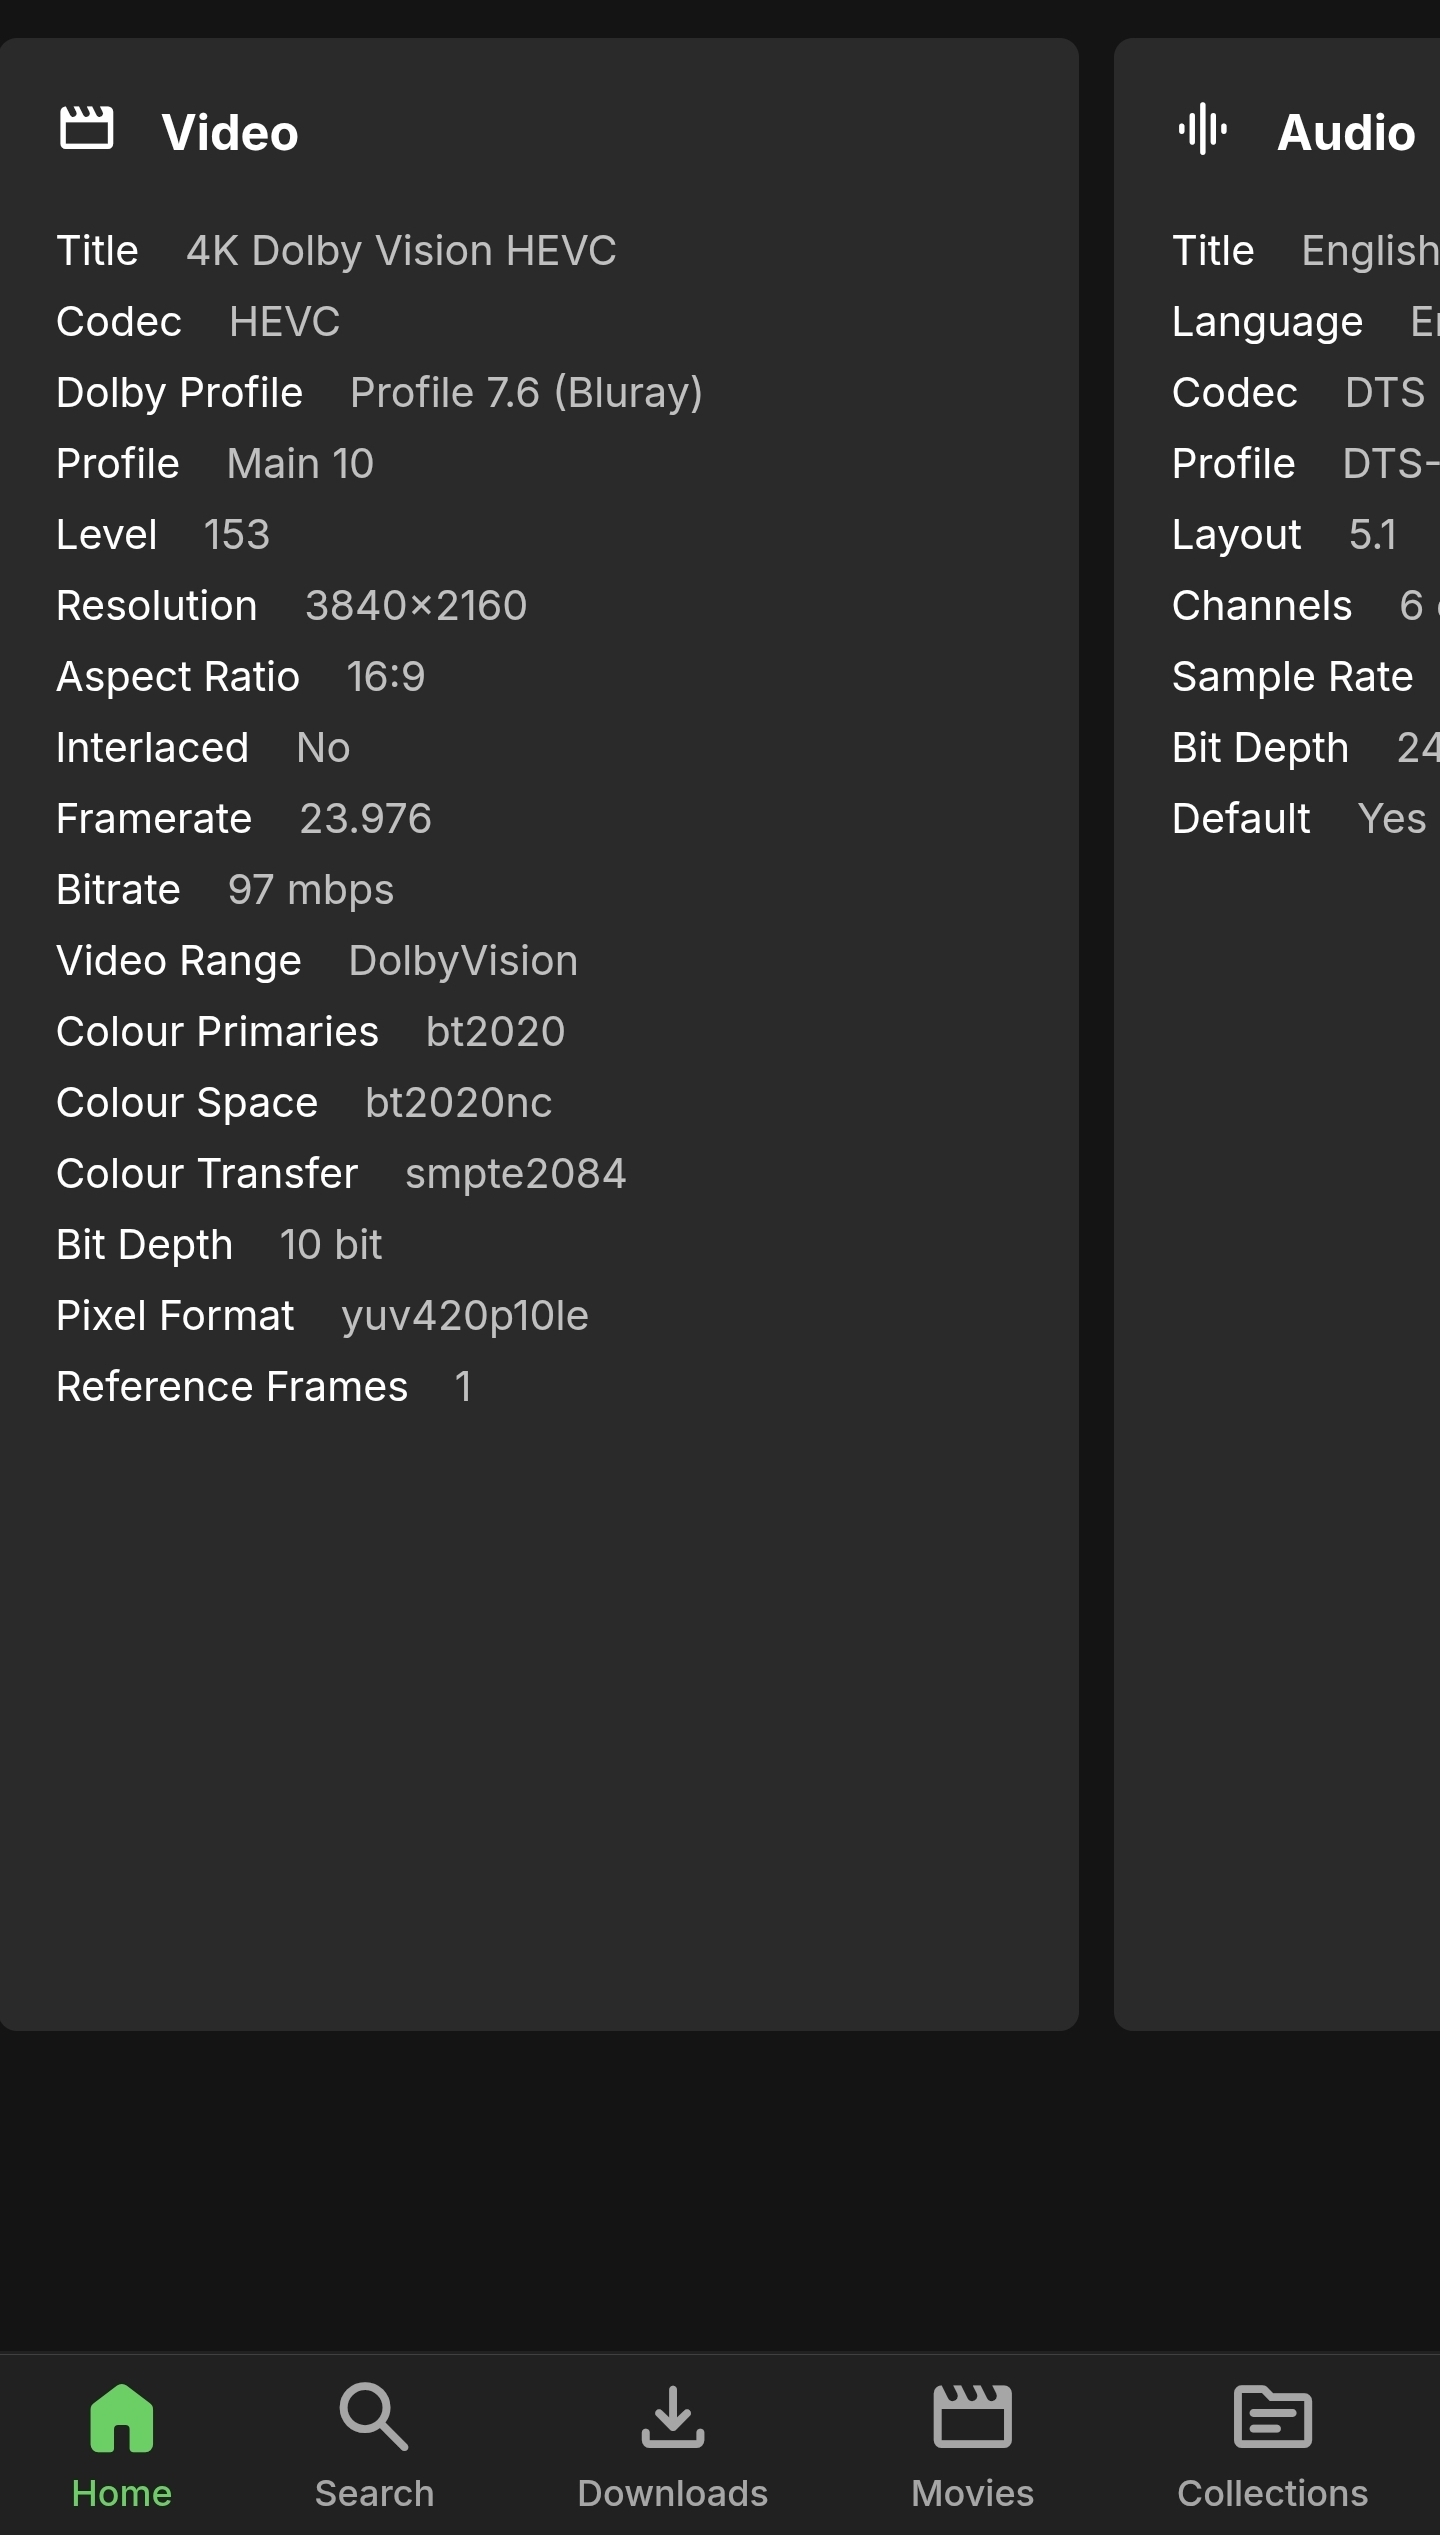Click the waveform icon beside Audio heading
Viewport: 1440px width, 2535px height.
tap(1202, 129)
